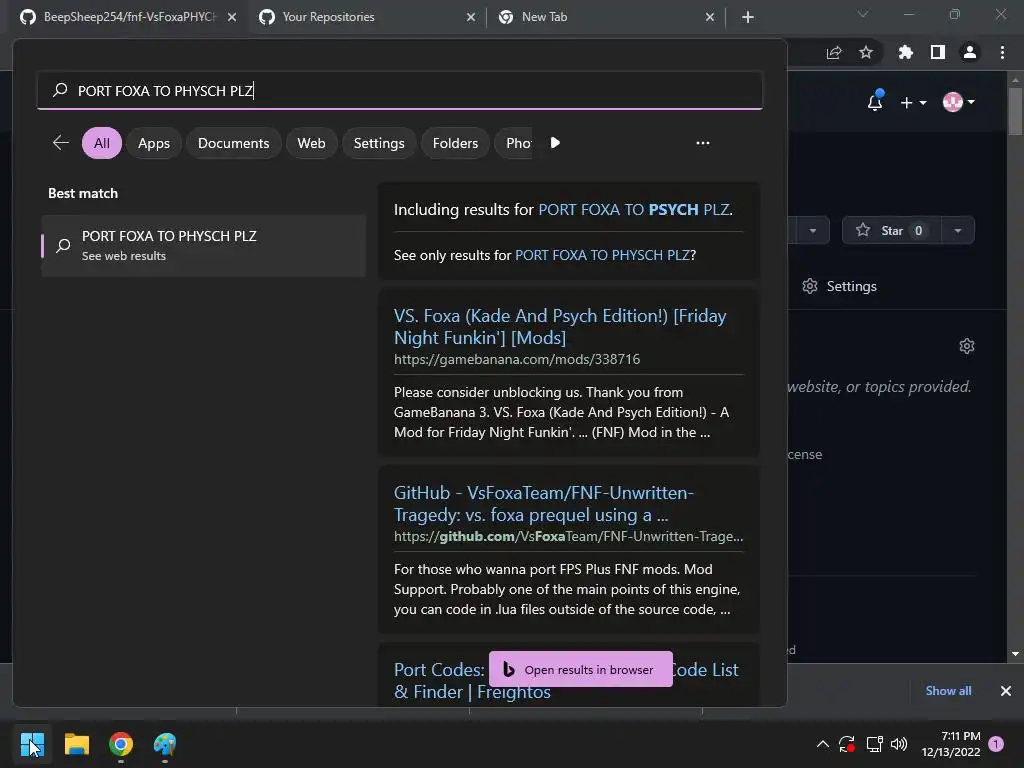The width and height of the screenshot is (1024, 768).
Task: Toggle Chrome side panel icon
Action: (938, 52)
